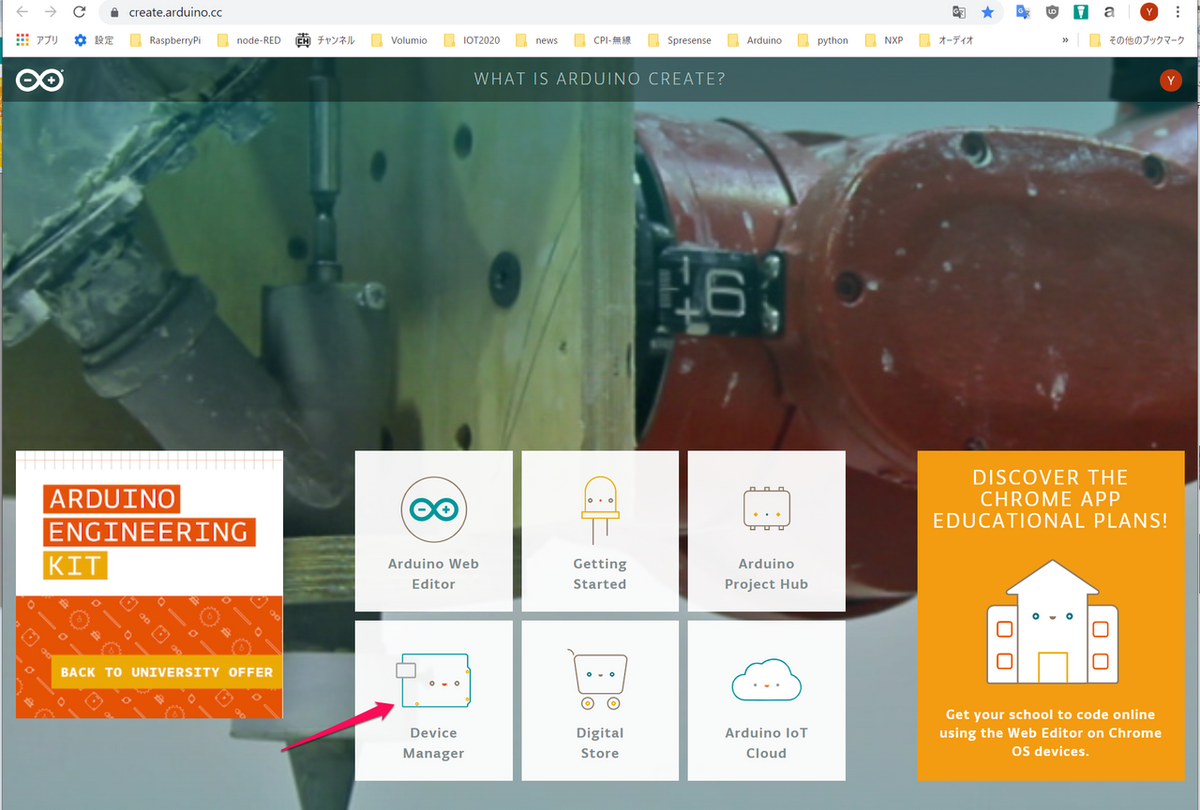1200x810 pixels.
Task: Show hidden bookmarks with » chevron
Action: click(1065, 41)
